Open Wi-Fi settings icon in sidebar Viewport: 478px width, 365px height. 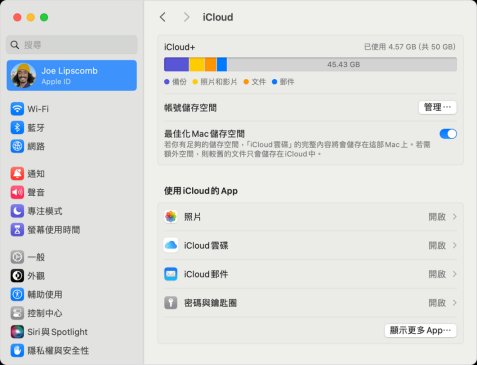pyautogui.click(x=17, y=109)
